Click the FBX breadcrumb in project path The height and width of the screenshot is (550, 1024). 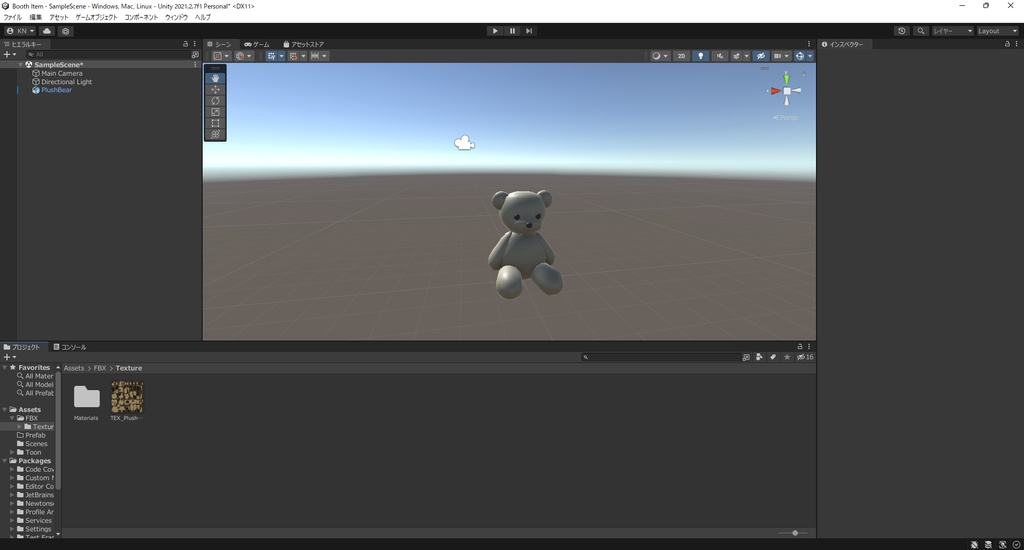click(x=99, y=368)
